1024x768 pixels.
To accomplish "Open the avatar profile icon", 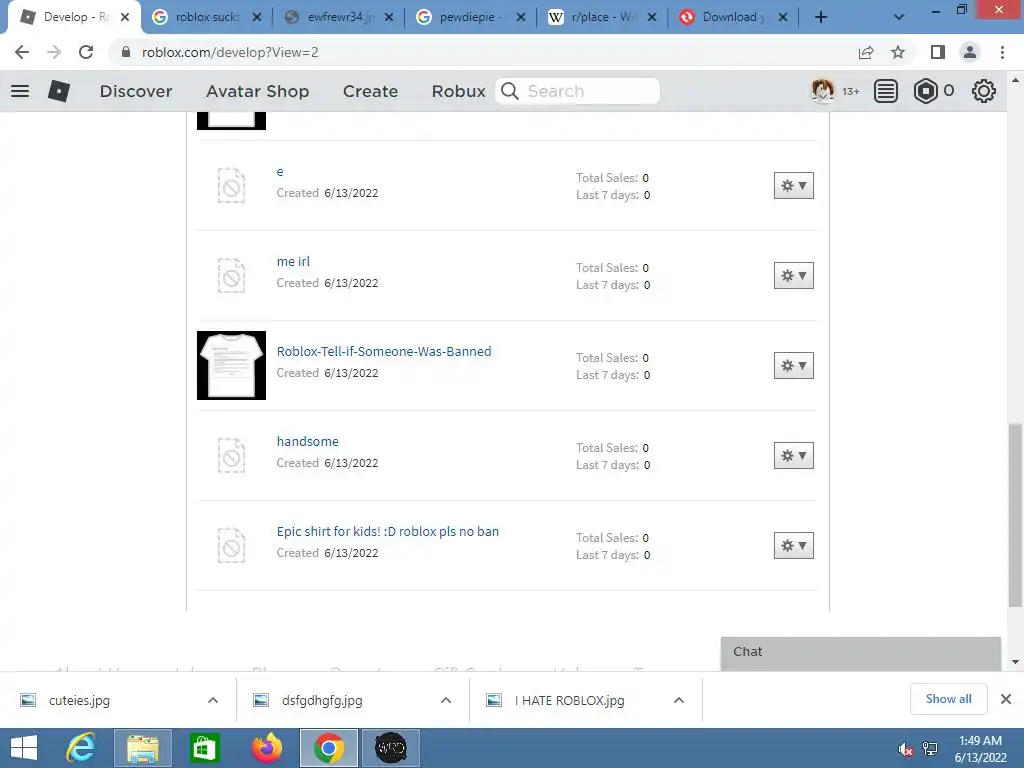I will tap(822, 91).
